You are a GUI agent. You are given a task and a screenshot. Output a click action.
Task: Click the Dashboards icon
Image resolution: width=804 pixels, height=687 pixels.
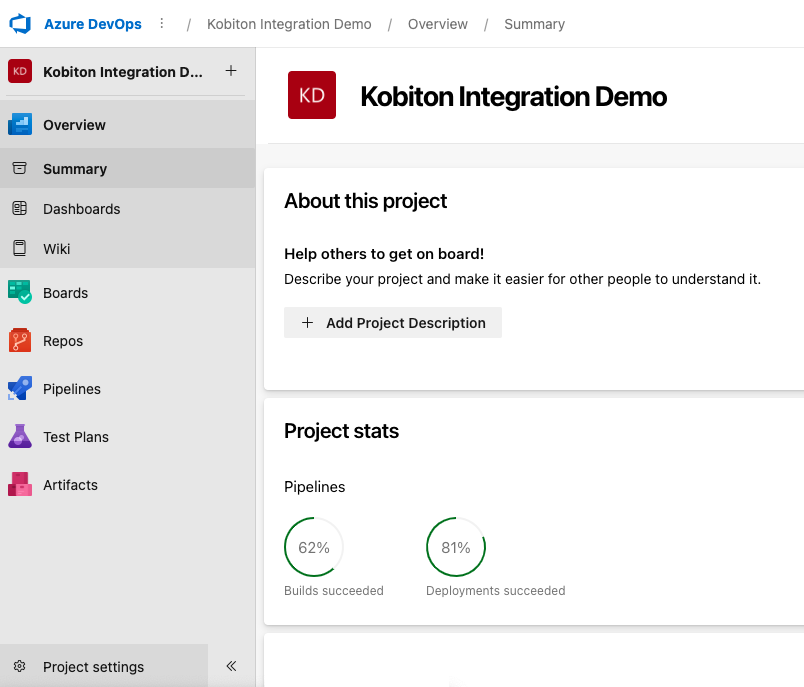pos(19,208)
